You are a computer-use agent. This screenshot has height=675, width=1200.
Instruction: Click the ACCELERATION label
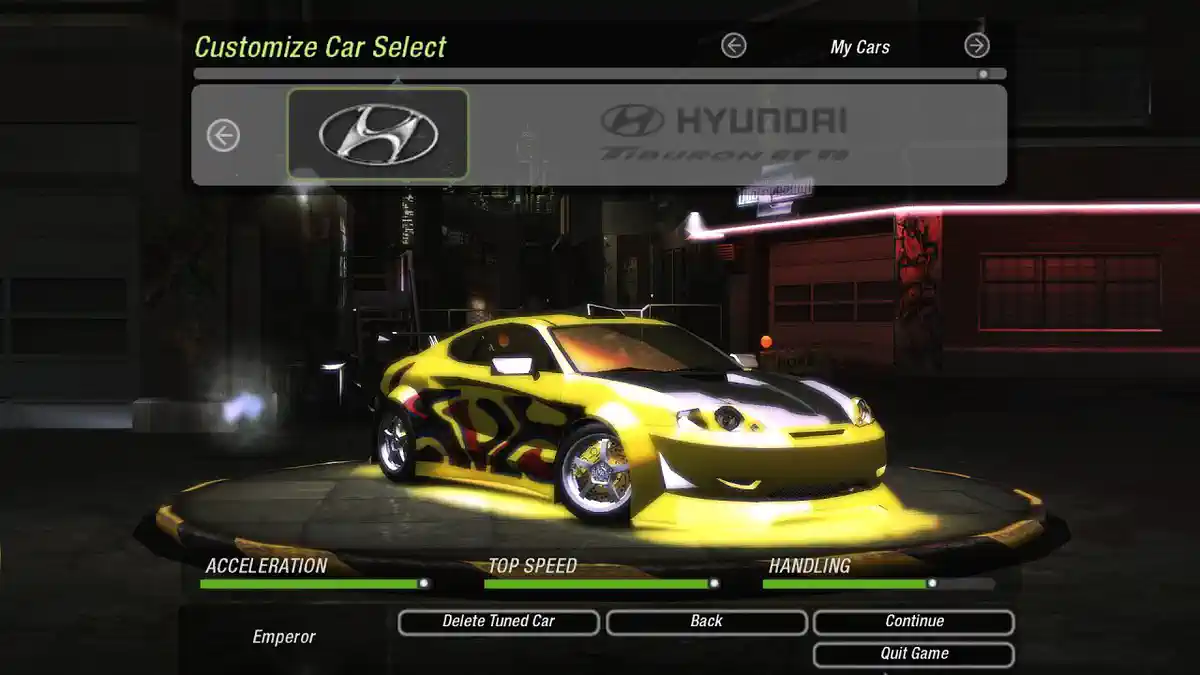click(x=266, y=566)
